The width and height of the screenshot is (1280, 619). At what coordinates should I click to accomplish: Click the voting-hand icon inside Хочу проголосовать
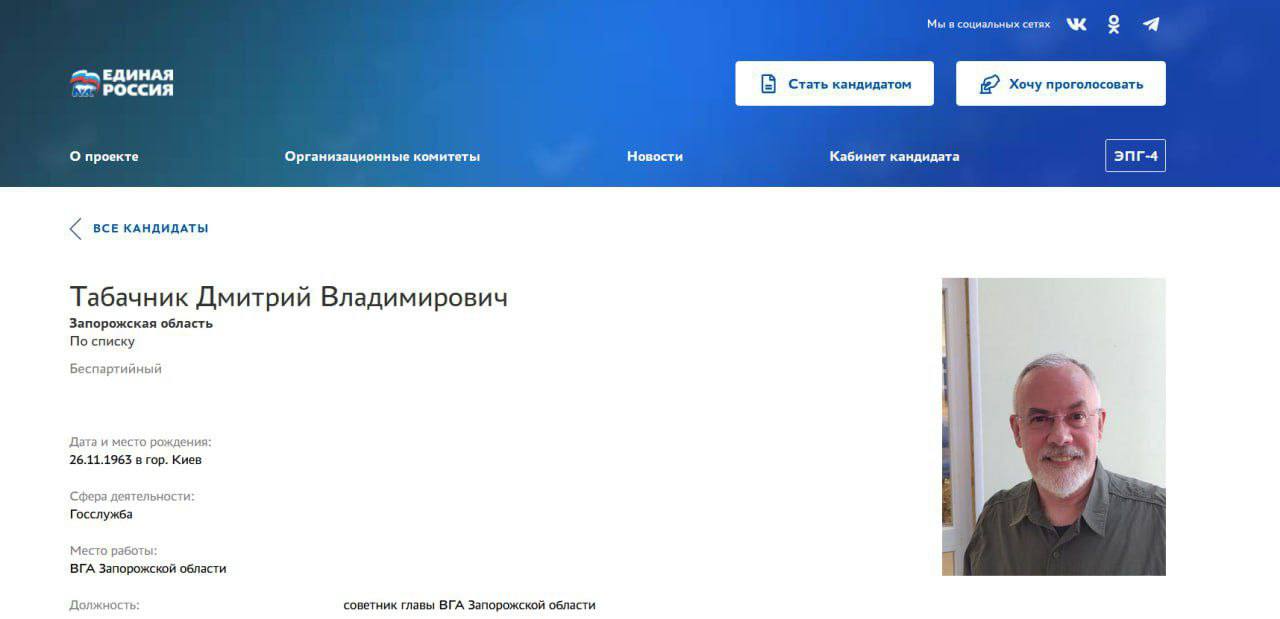[990, 84]
